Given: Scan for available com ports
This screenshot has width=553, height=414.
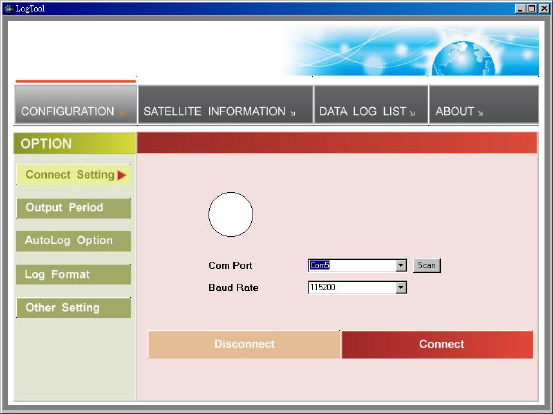Looking at the screenshot, I should tap(427, 266).
